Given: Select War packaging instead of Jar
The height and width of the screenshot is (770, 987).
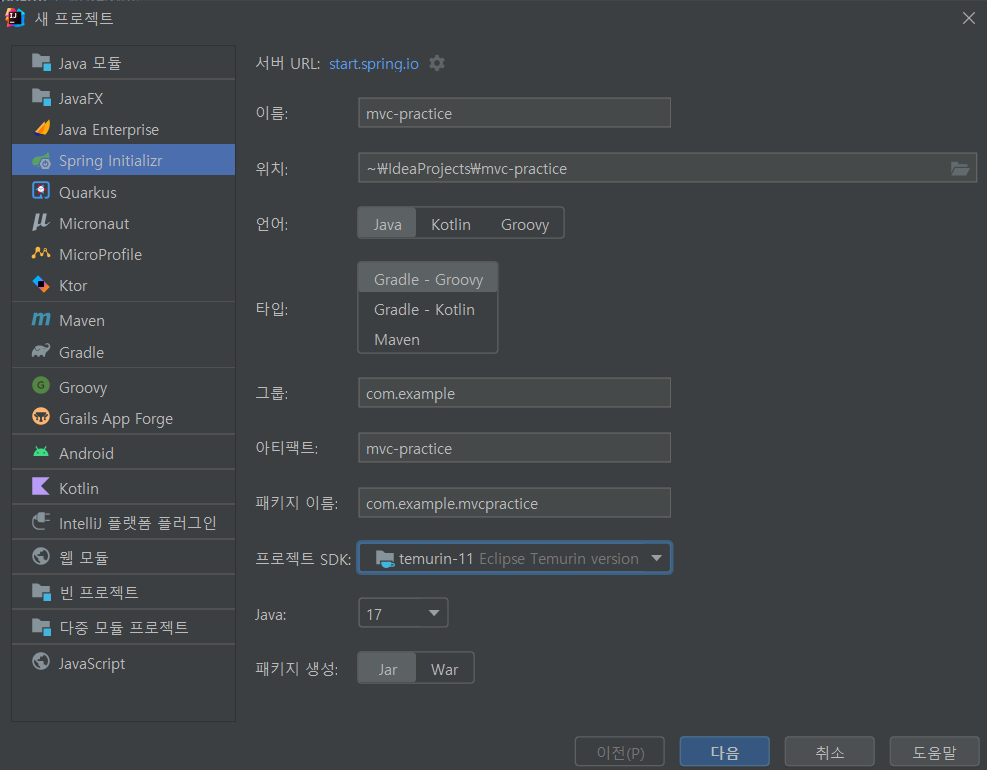Looking at the screenshot, I should tap(444, 668).
